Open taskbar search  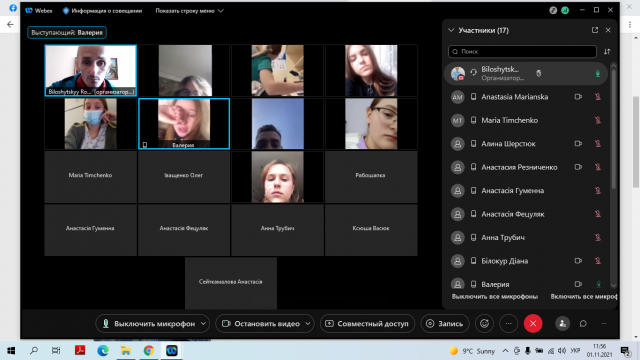pos(34,351)
